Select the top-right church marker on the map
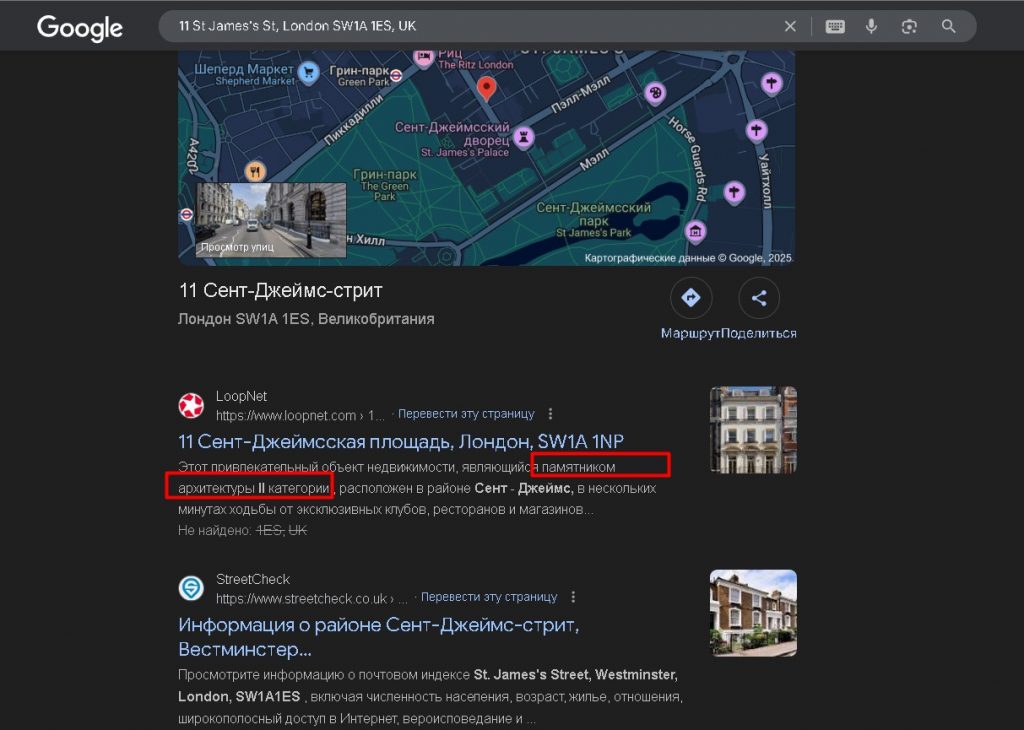 (x=772, y=84)
